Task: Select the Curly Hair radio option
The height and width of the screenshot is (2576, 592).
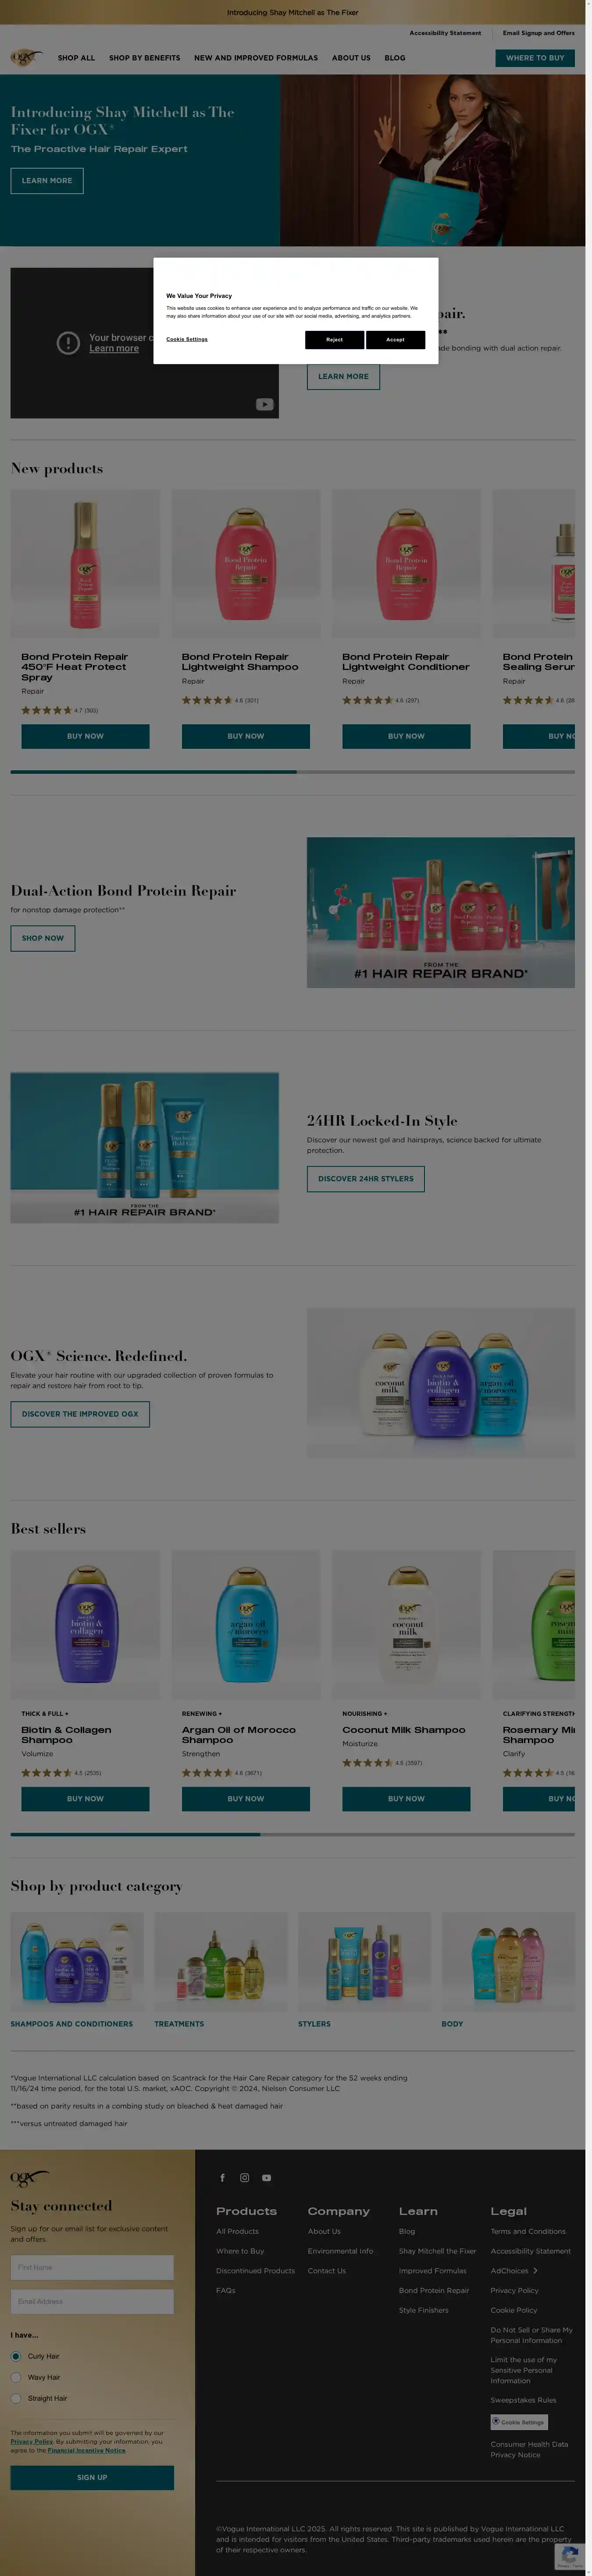Action: tap(16, 2356)
